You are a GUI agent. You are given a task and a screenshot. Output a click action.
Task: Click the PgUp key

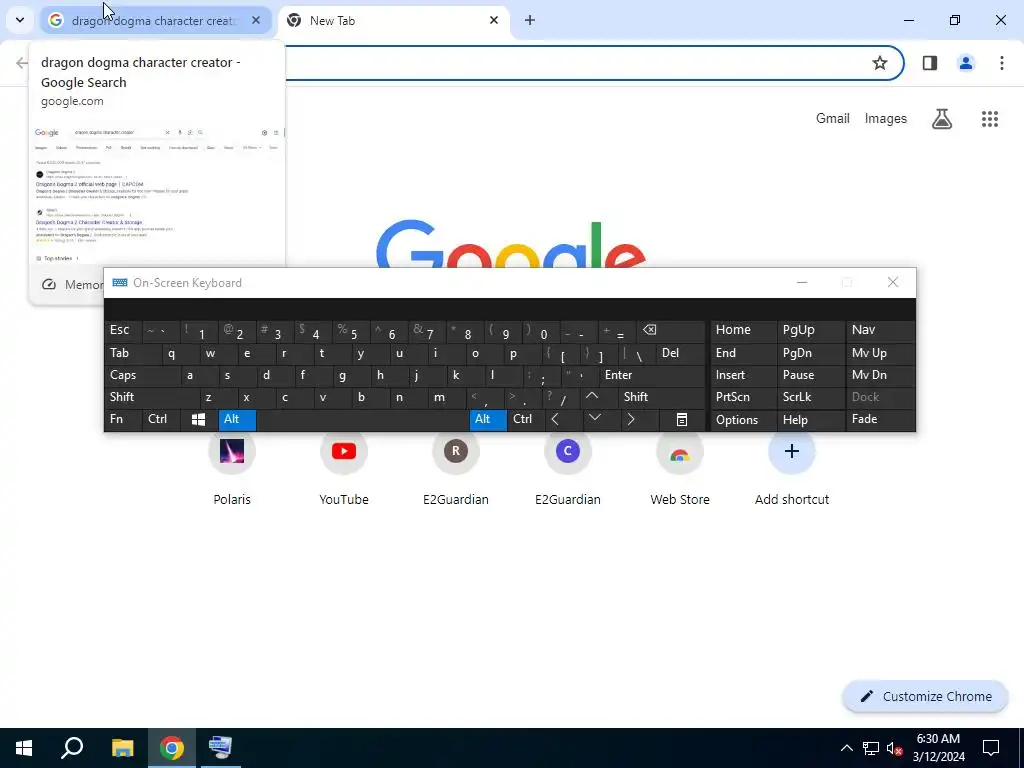[811, 330]
